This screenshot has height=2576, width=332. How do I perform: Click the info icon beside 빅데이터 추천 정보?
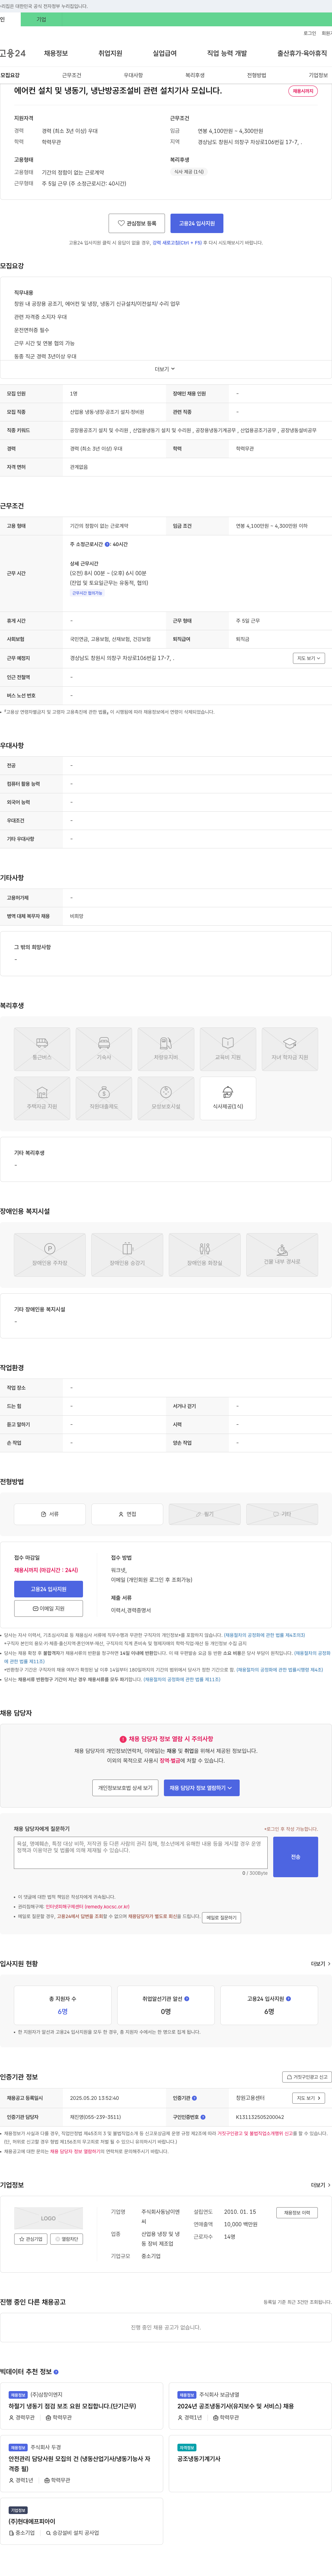pos(56,2372)
